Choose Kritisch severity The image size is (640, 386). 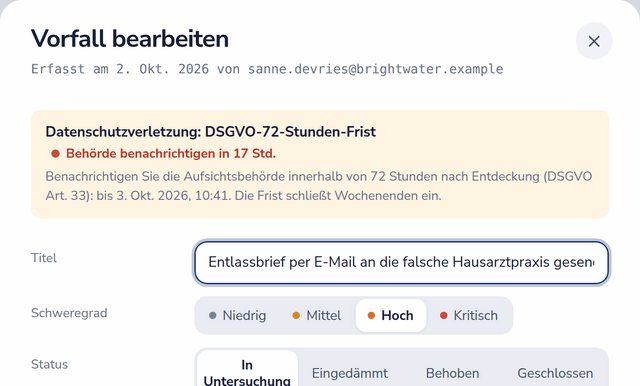coord(469,315)
